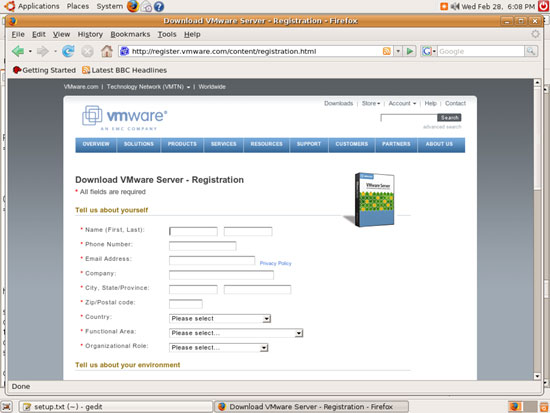Click the page scrollbar down arrow

tap(537, 377)
